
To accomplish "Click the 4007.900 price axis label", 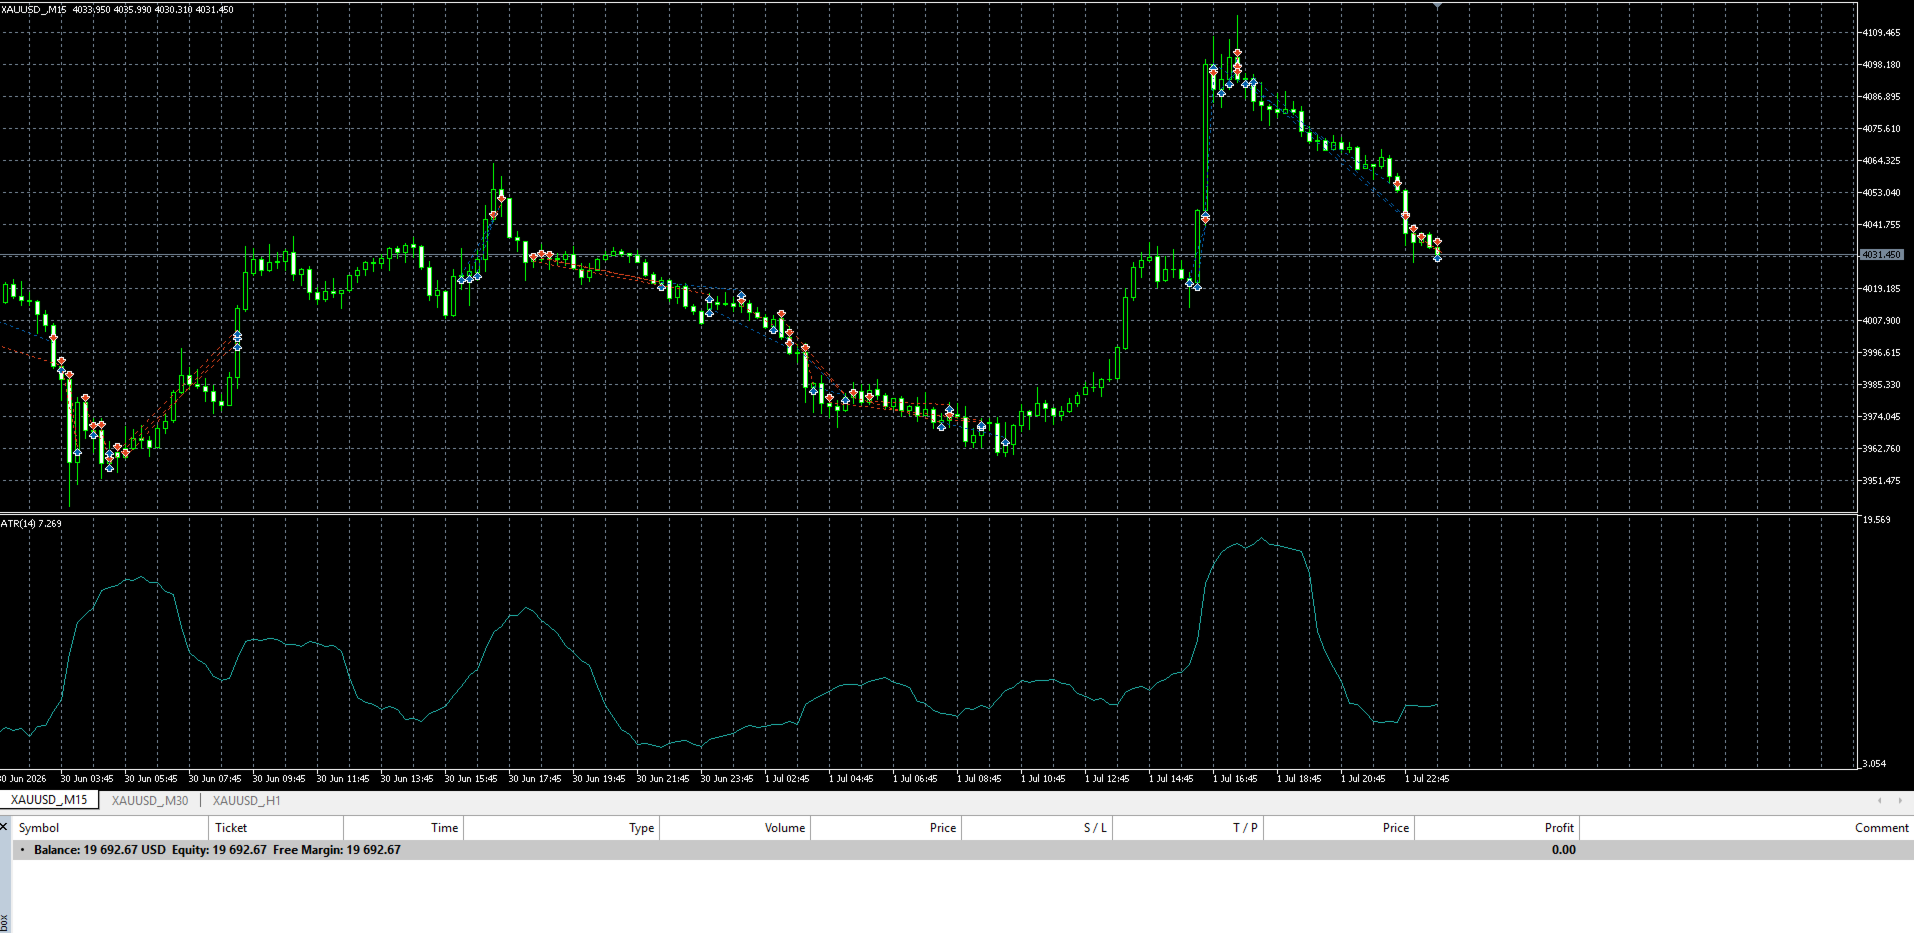I will click(x=1881, y=321).
